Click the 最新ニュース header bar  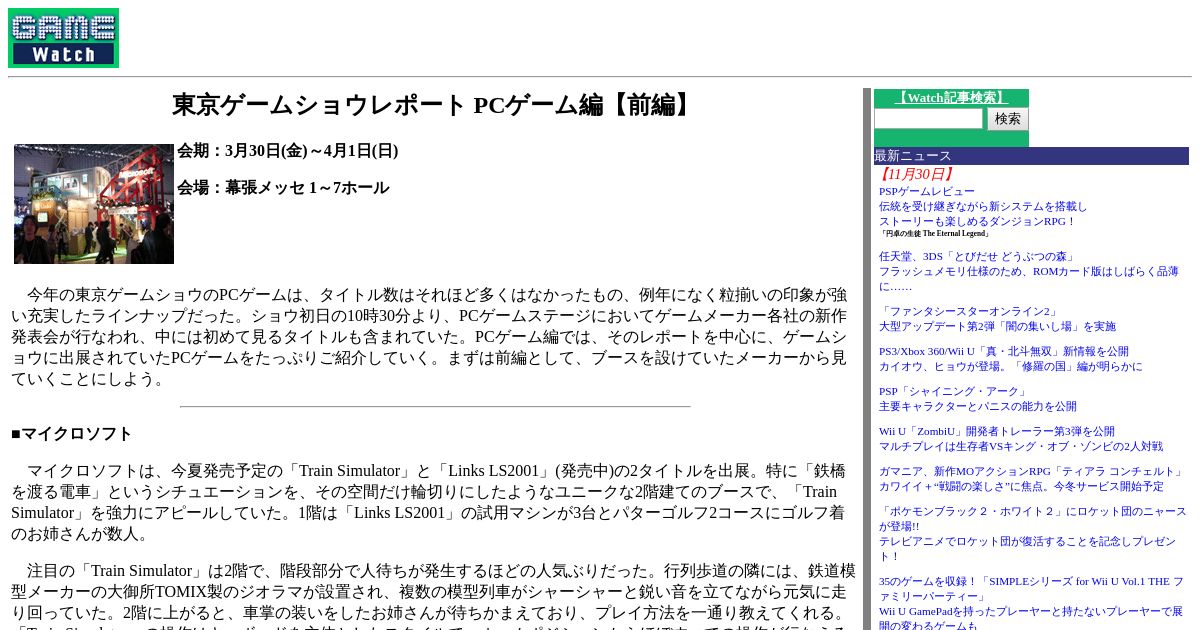[x=1031, y=156]
